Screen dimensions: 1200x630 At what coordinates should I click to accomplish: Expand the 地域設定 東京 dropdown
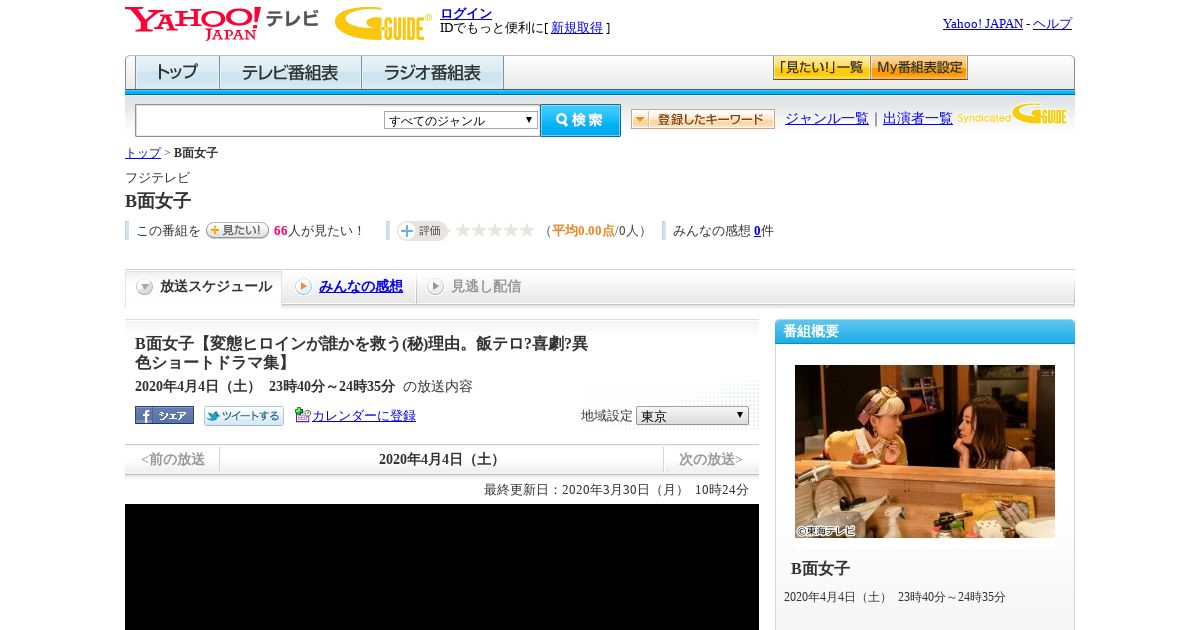[x=692, y=415]
